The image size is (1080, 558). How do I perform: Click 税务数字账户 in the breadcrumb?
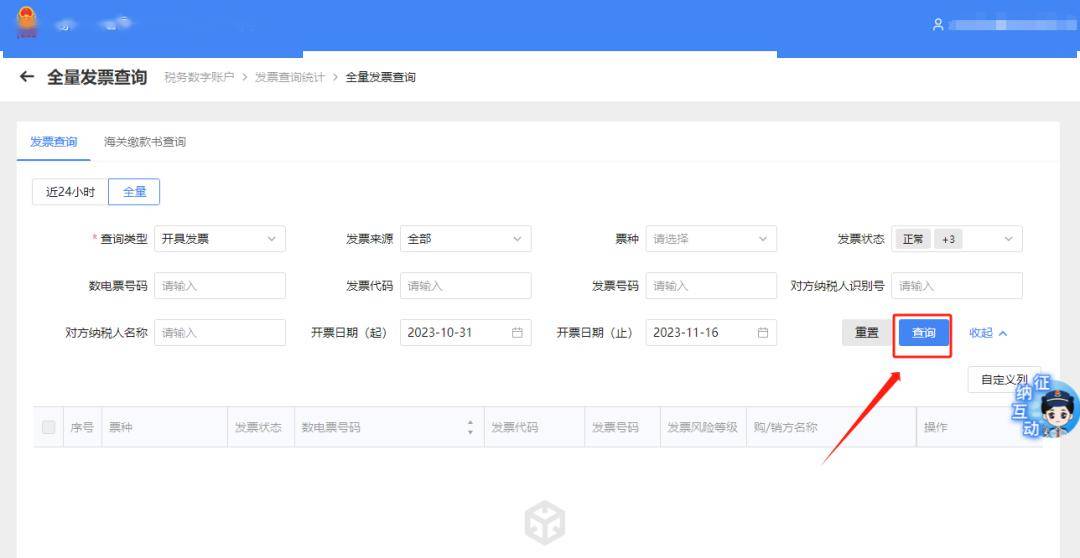[199, 77]
